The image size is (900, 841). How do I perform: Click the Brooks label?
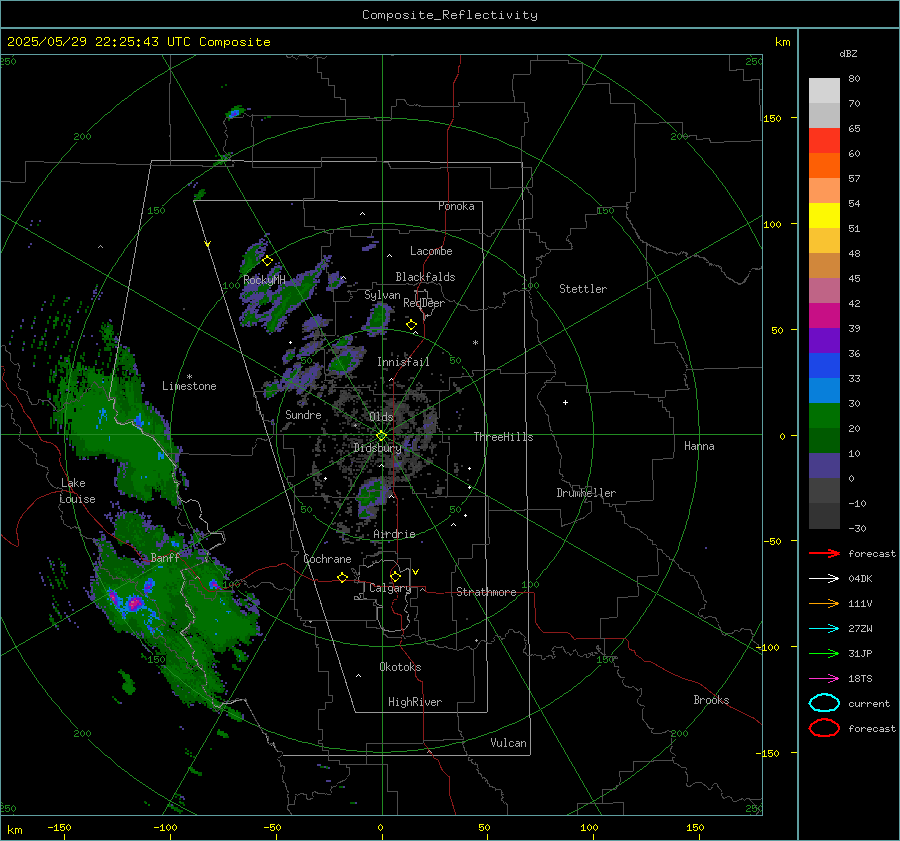(711, 700)
